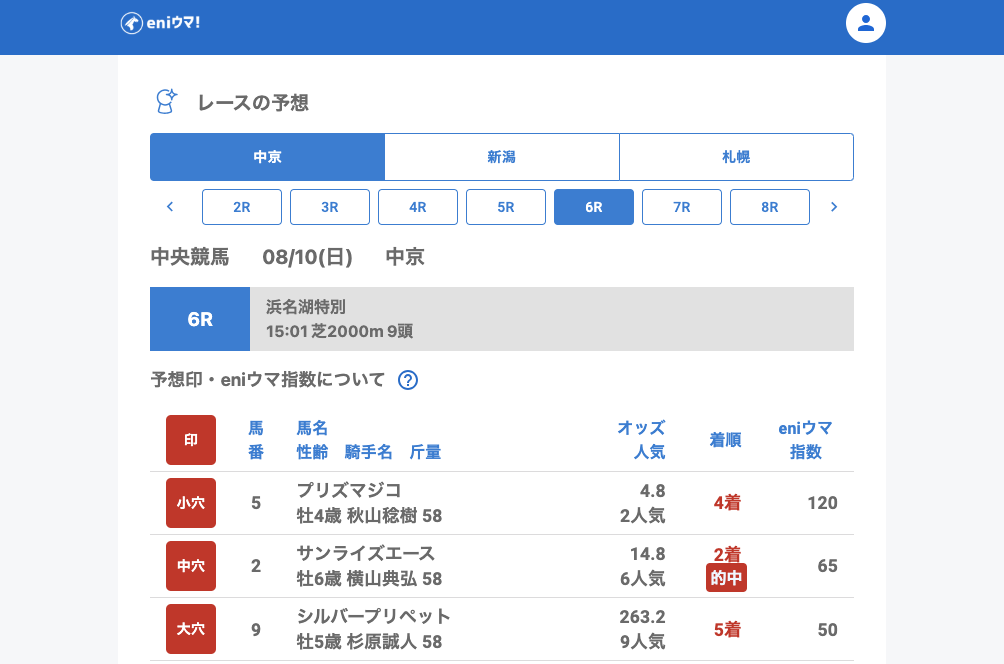Choose the 6R race button
Image resolution: width=1004 pixels, height=664 pixels.
pyautogui.click(x=594, y=207)
